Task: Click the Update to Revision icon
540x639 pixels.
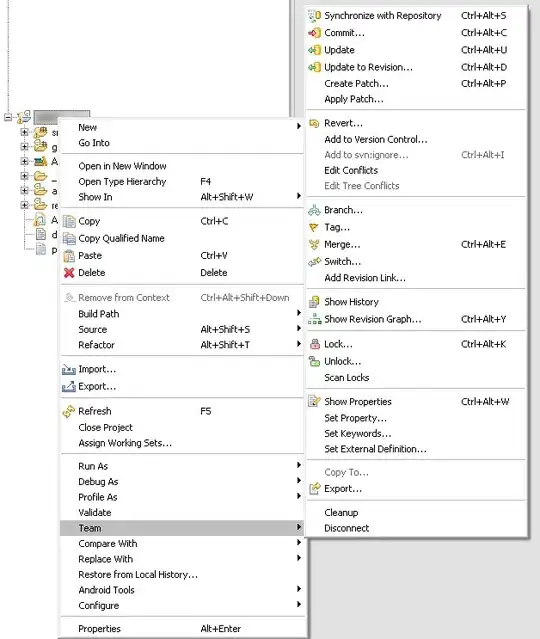Action: [x=315, y=67]
